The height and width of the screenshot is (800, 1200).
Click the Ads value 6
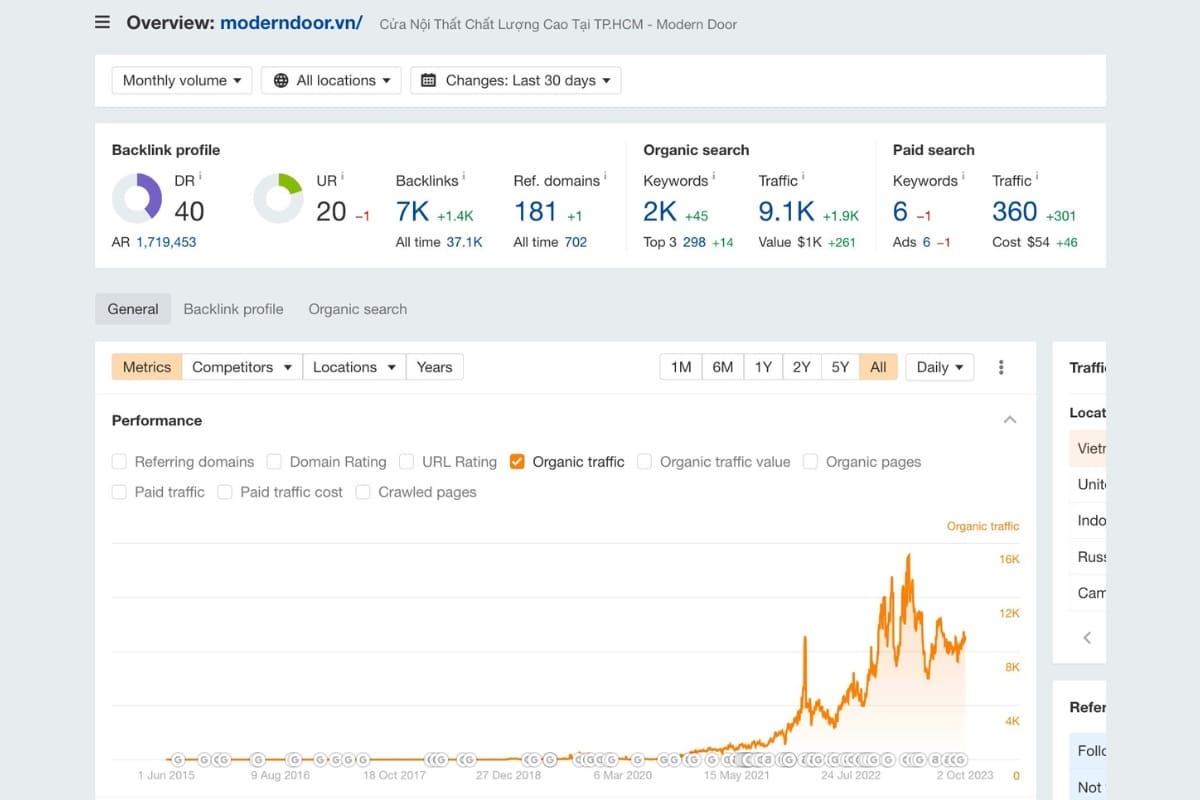click(926, 242)
